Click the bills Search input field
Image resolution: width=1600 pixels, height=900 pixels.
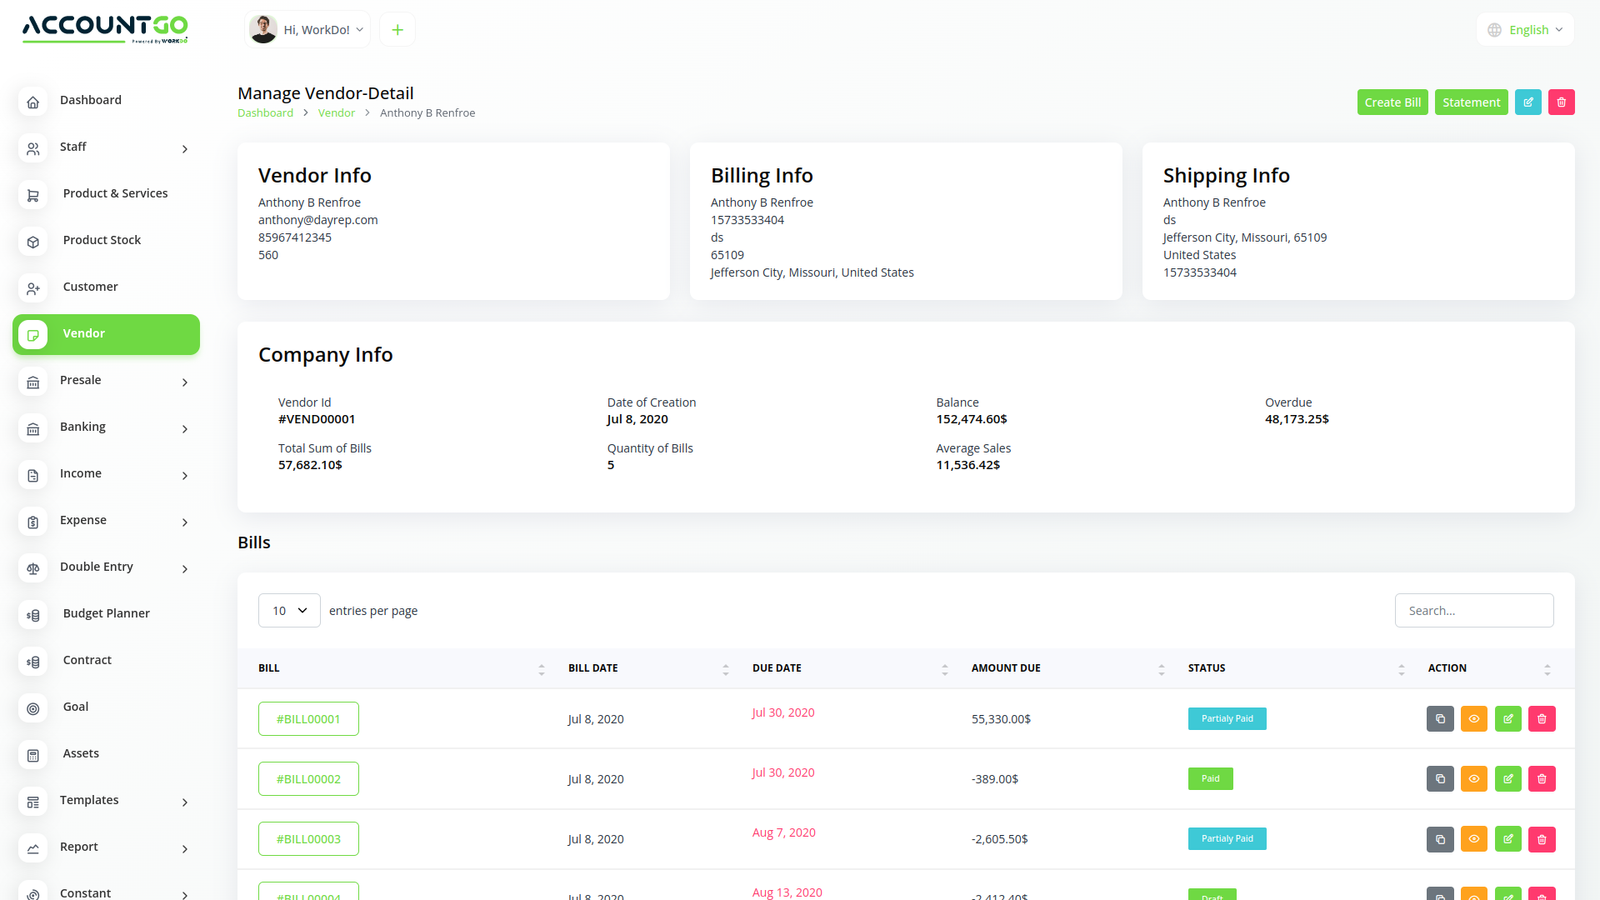(1473, 610)
